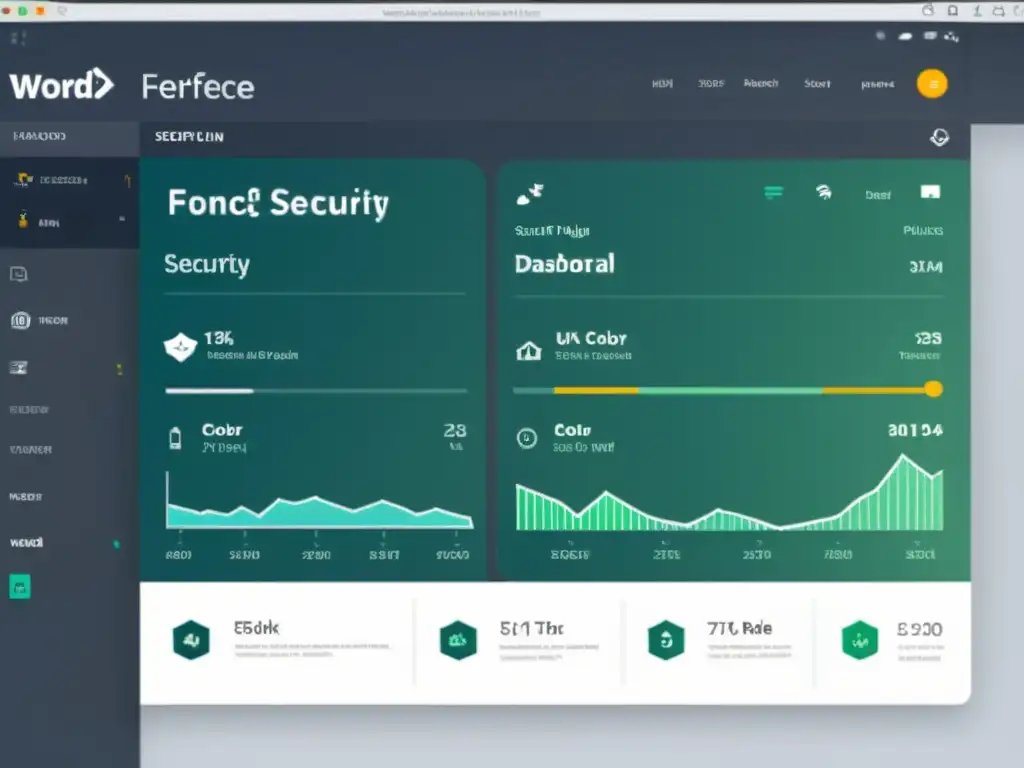
Task: Click the hexagon icon beside 7TL Rde
Action: click(665, 640)
